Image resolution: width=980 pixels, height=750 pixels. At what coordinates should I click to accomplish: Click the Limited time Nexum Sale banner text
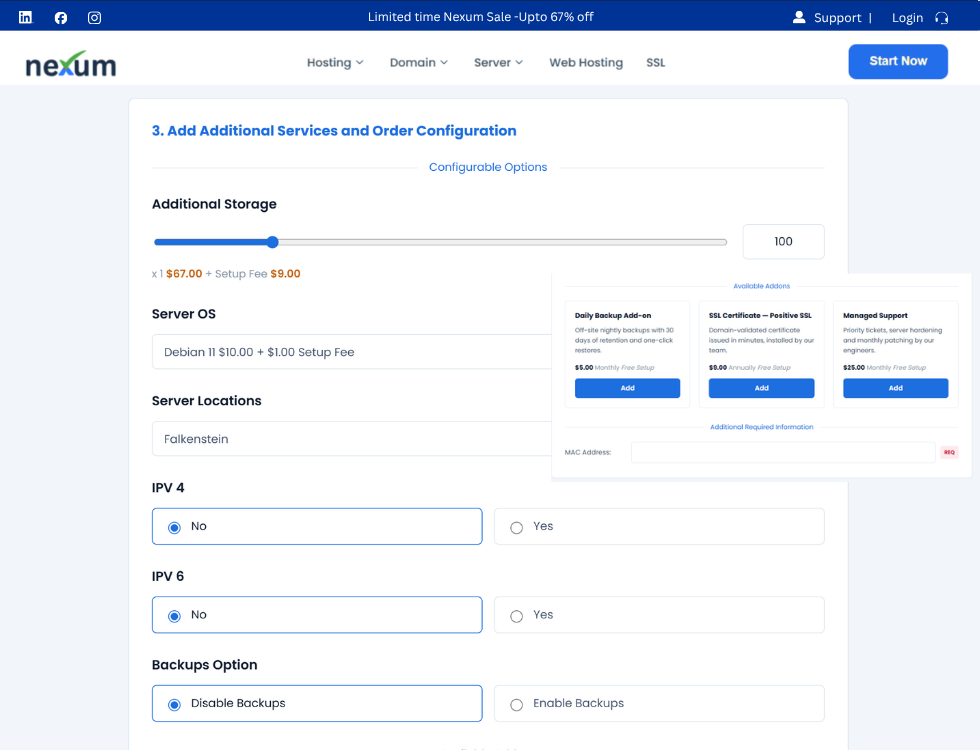(480, 17)
